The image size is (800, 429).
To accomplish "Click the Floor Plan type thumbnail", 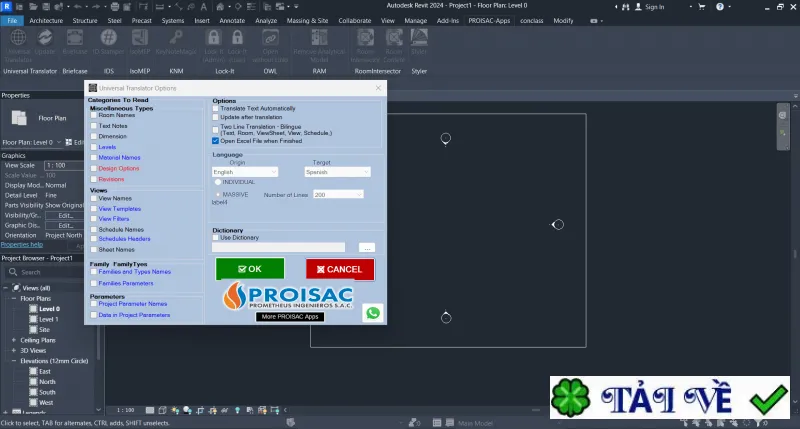I will 19,118.
